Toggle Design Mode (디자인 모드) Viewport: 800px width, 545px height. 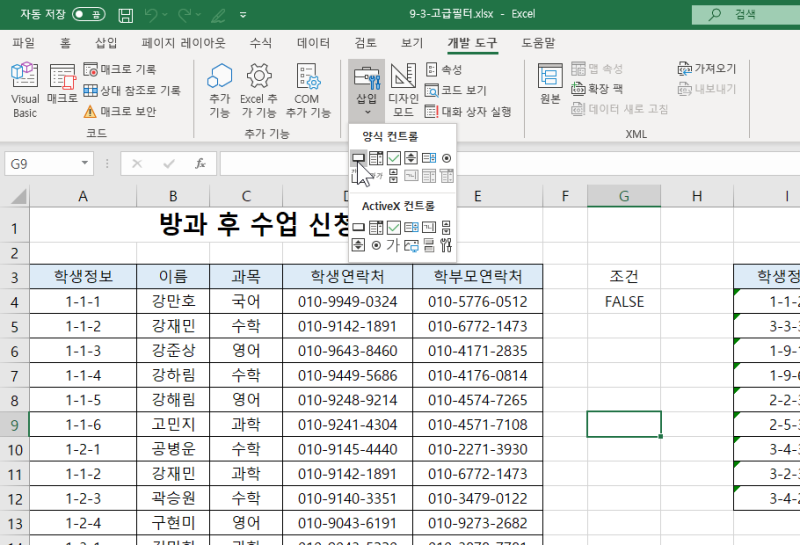pyautogui.click(x=403, y=90)
